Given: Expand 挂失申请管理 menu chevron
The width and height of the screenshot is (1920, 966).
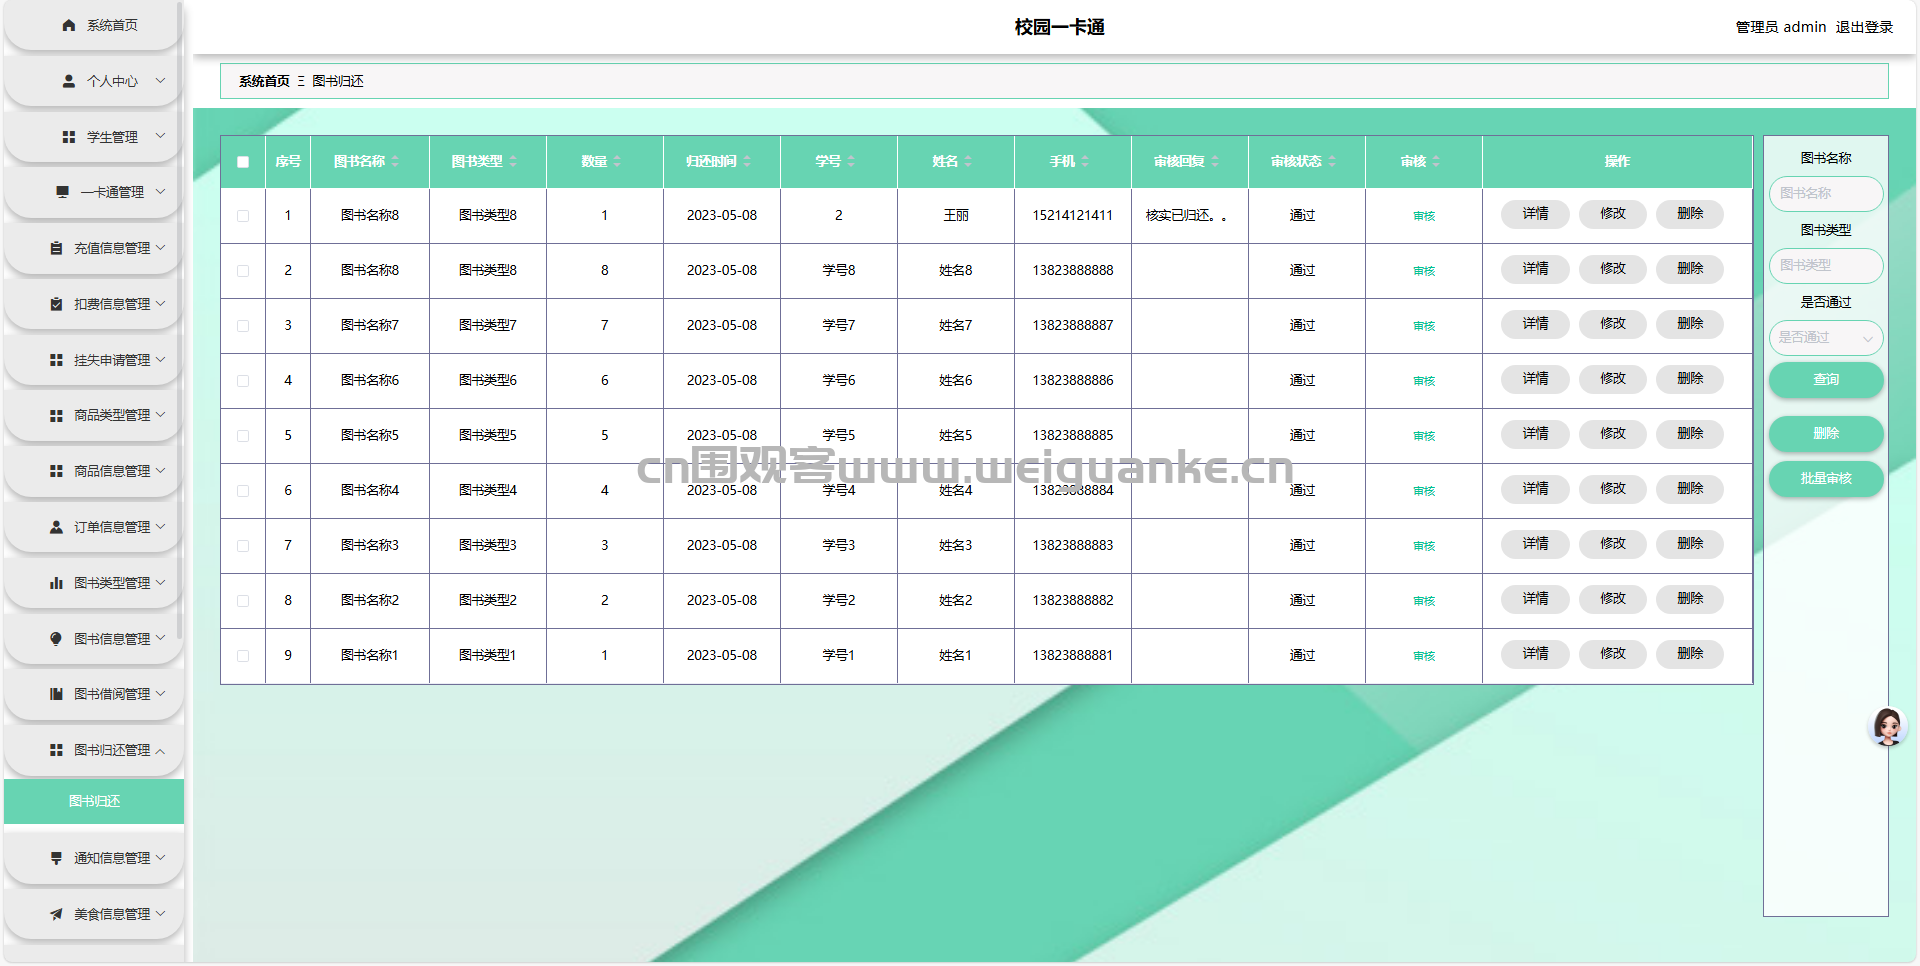Looking at the screenshot, I should [x=160, y=360].
